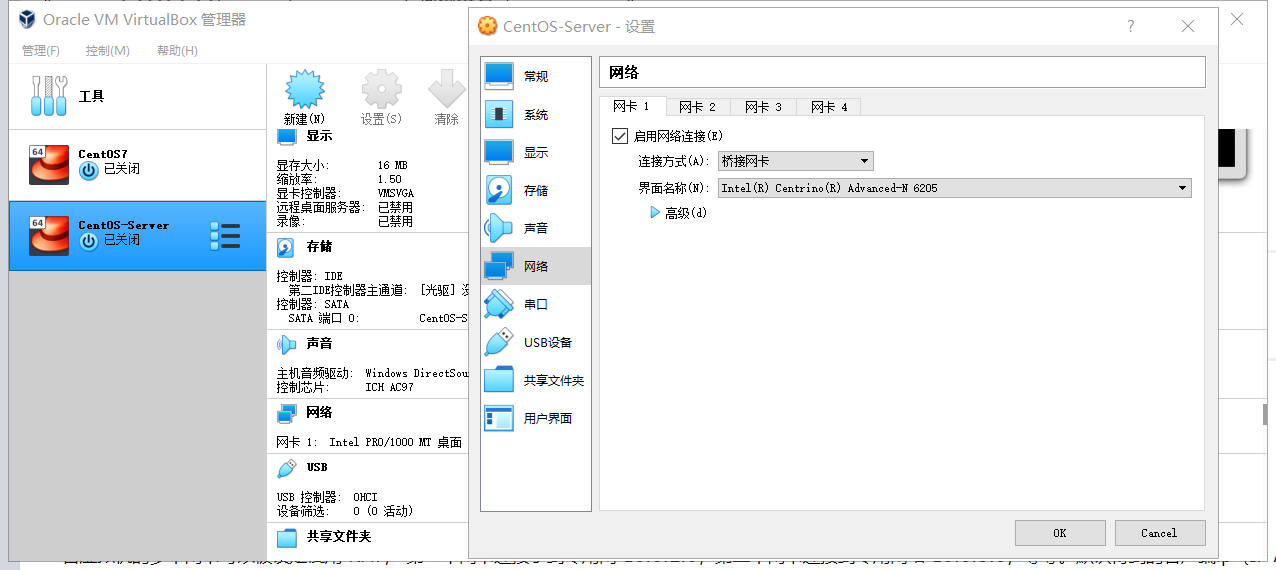The width and height of the screenshot is (1276, 570).
Task: Select the 声音 (Audio) settings category
Action: pos(534,229)
